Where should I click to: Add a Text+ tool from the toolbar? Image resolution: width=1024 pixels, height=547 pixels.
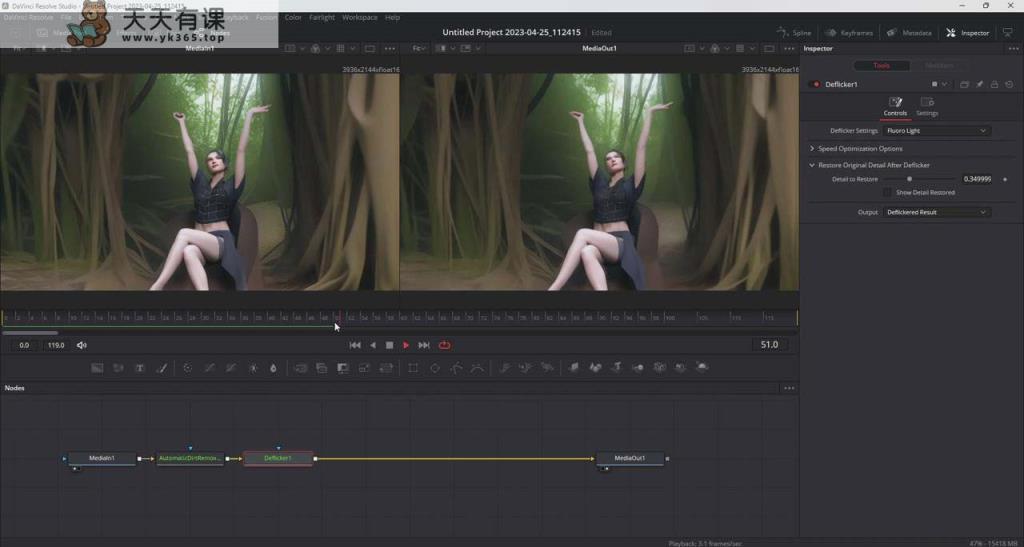[140, 367]
